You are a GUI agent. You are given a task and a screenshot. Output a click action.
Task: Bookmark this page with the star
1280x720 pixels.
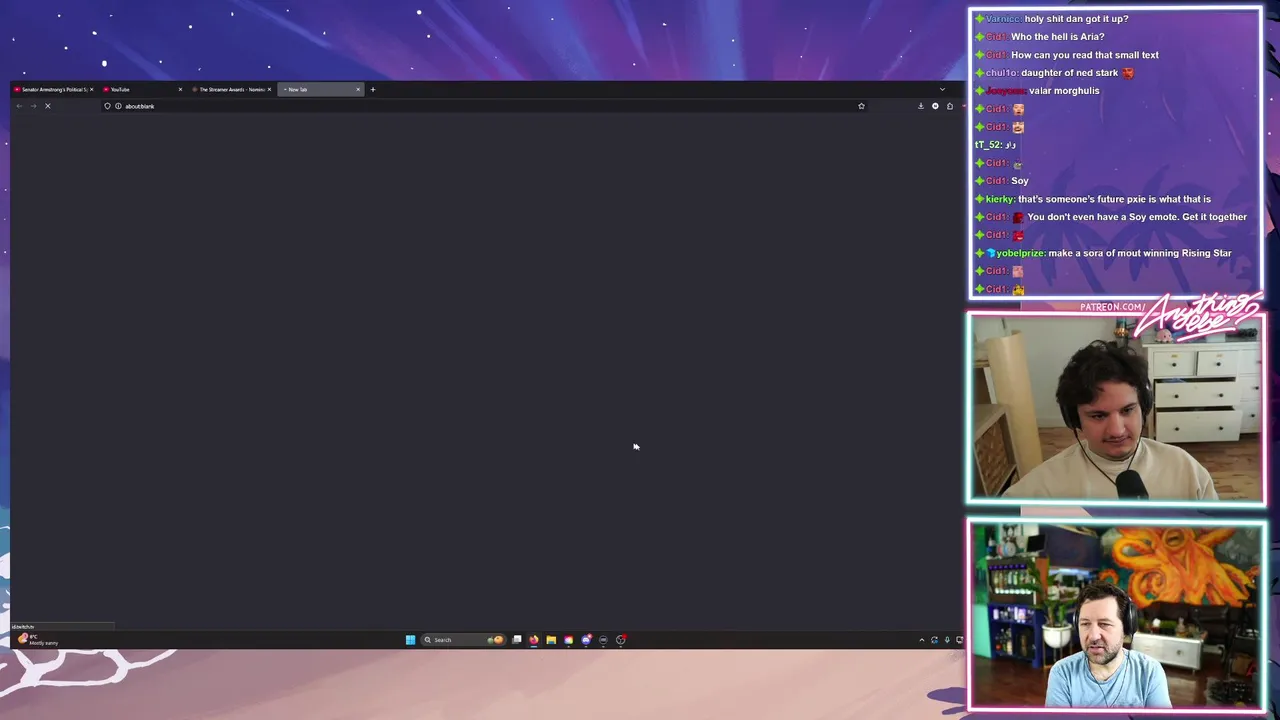[861, 106]
